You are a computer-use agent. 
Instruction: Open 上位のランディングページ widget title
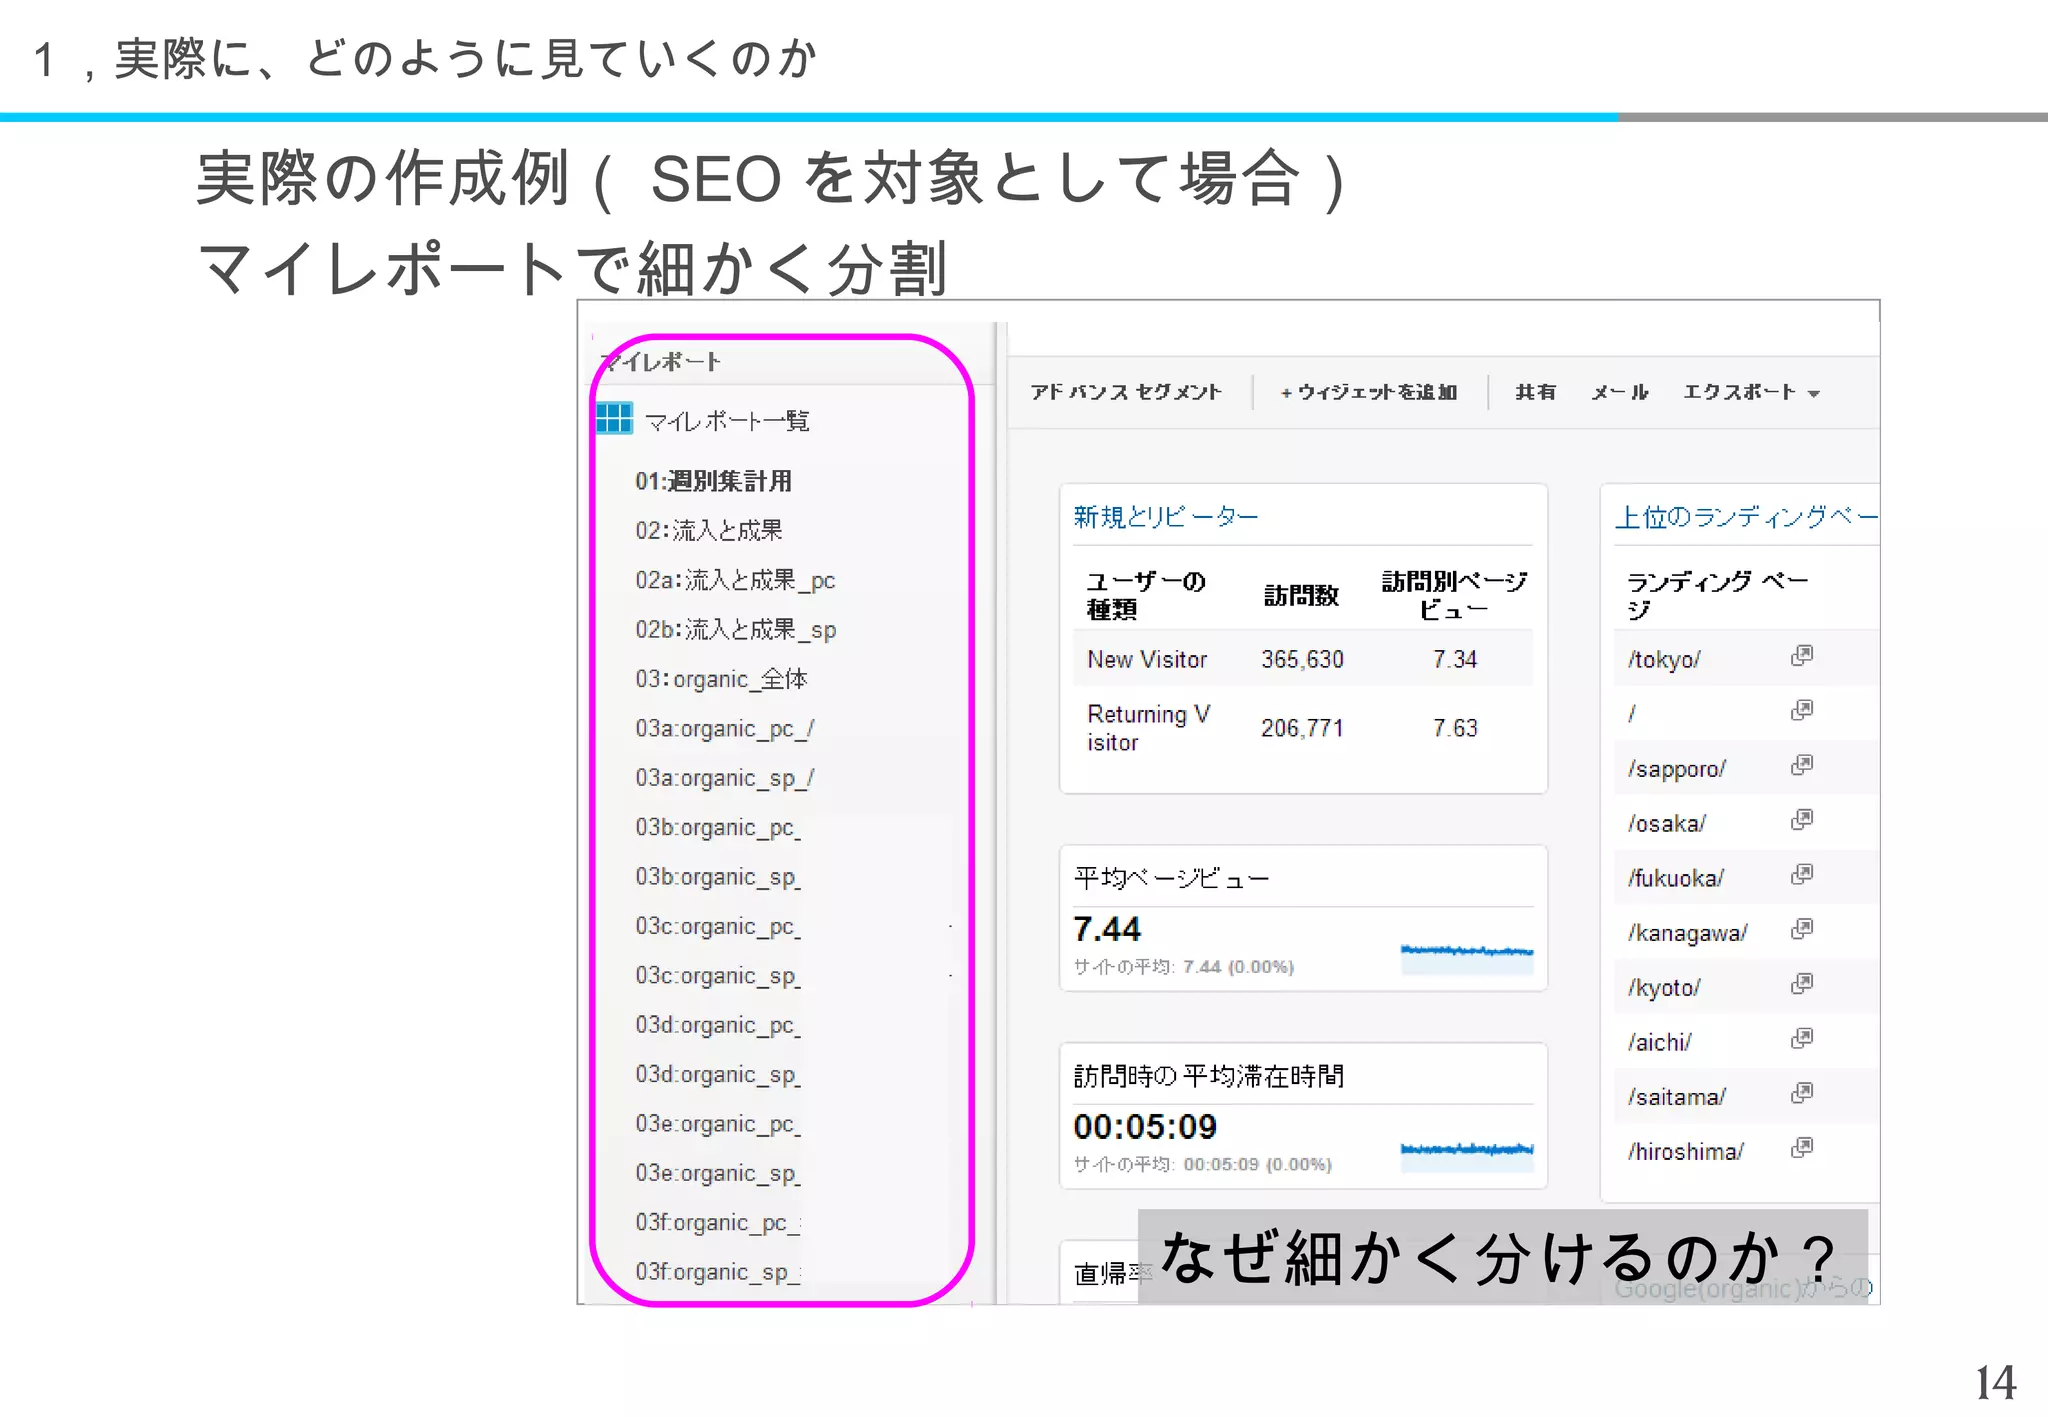pyautogui.click(x=1746, y=517)
